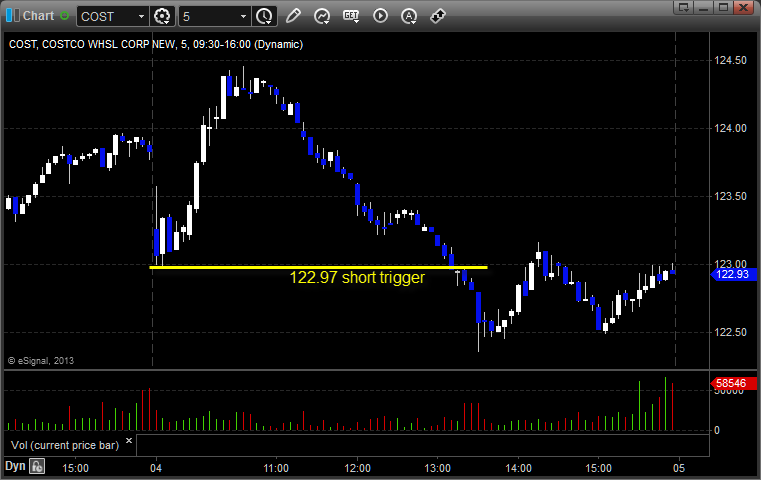Screen dimensions: 761x480
Task: Open the circled A alerts menu
Action: (409, 16)
